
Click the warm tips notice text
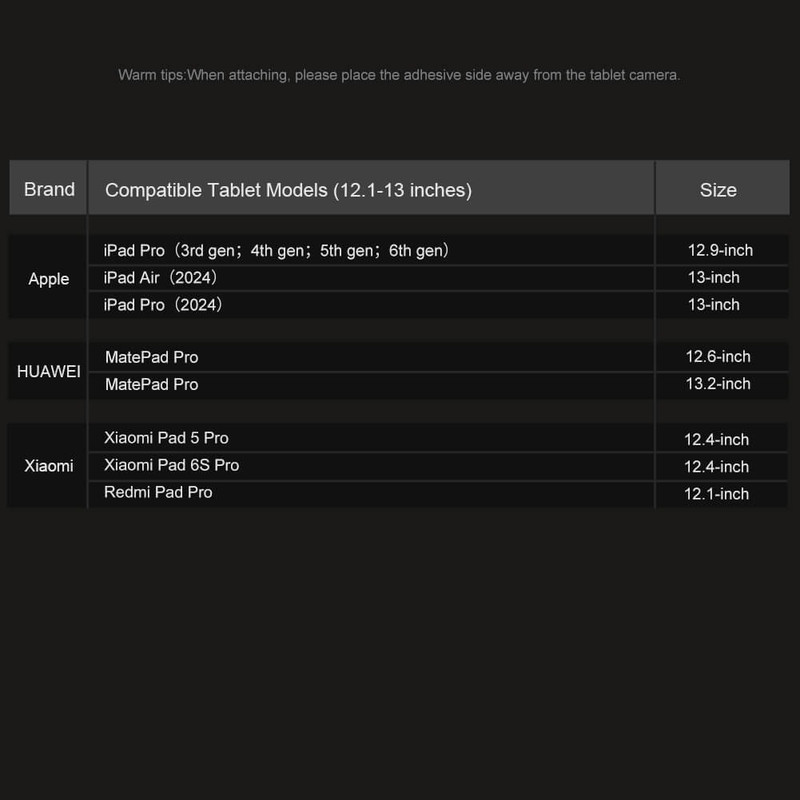(399, 75)
